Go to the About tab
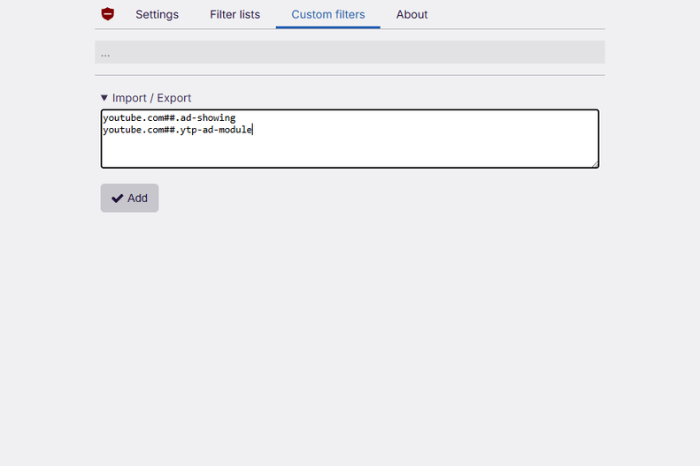This screenshot has width=700, height=466. pyautogui.click(x=412, y=14)
